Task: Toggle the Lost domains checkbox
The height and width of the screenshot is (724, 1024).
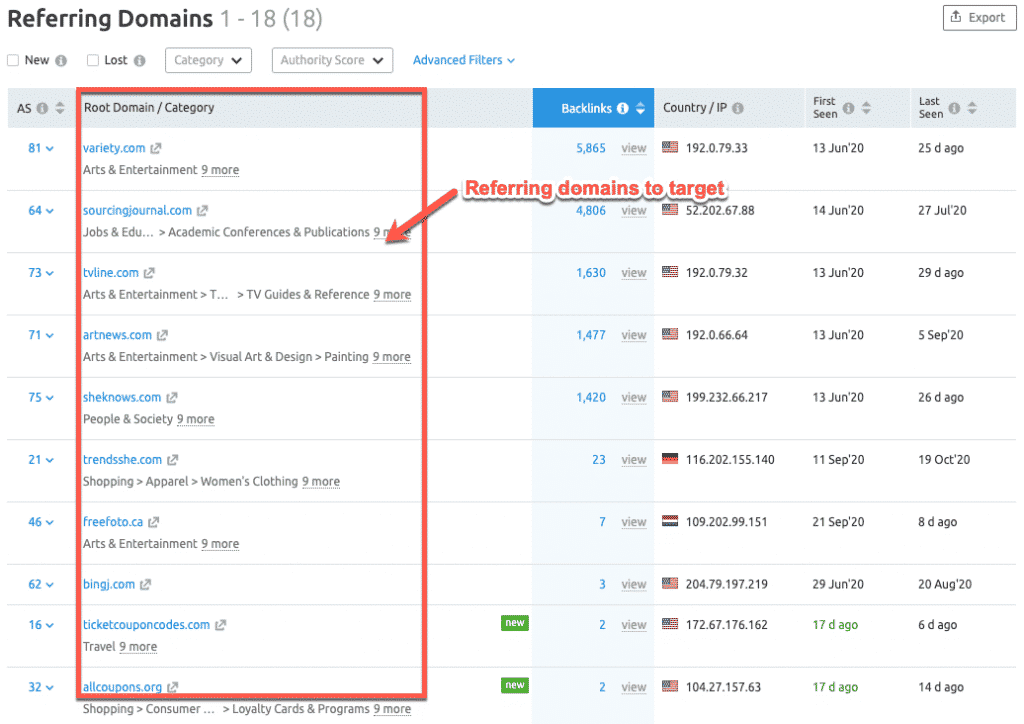Action: click(93, 61)
